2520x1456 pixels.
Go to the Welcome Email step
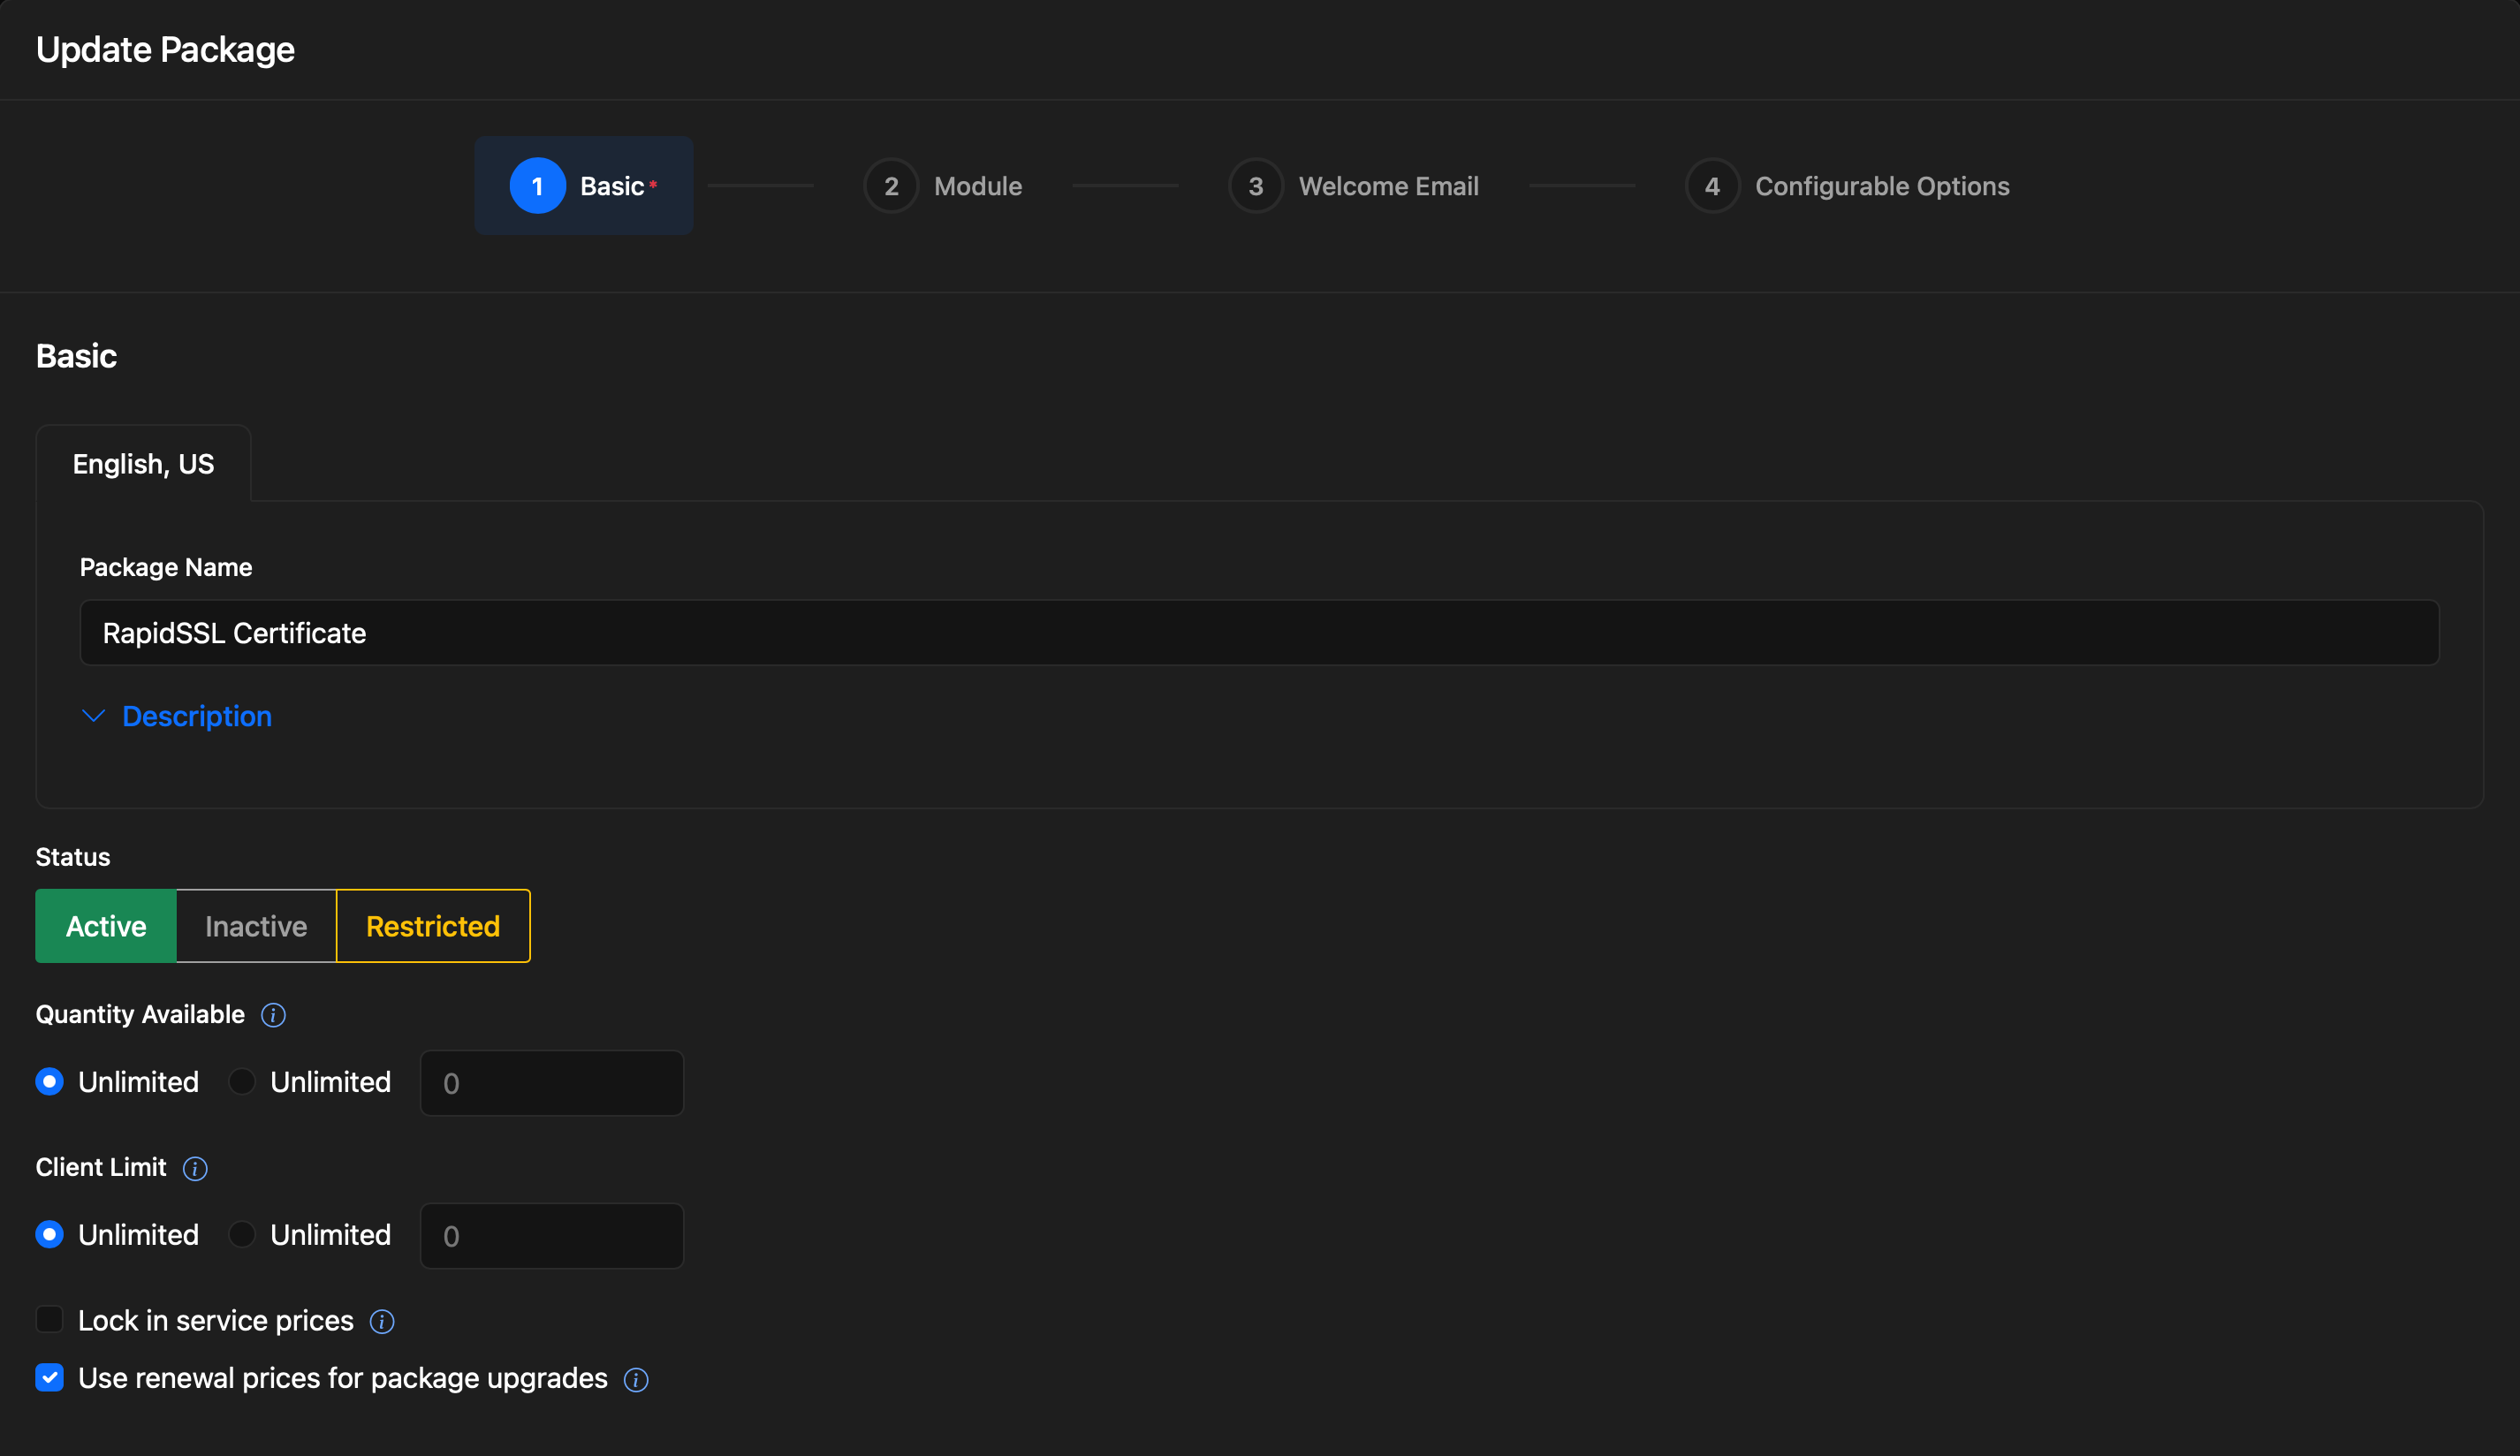[1388, 186]
